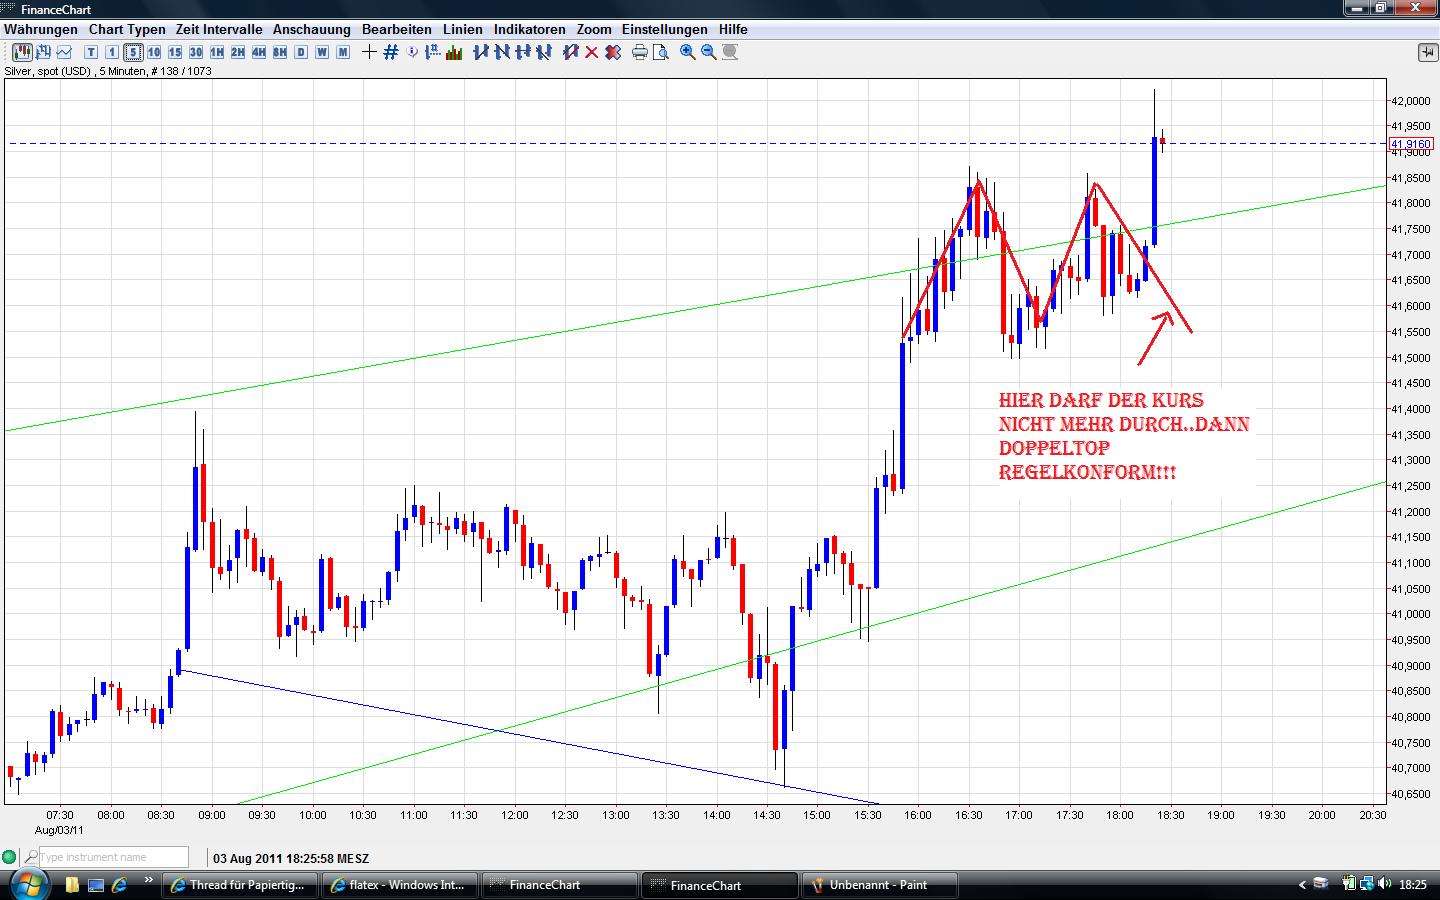Select the weekly interval button W

[x=322, y=52]
